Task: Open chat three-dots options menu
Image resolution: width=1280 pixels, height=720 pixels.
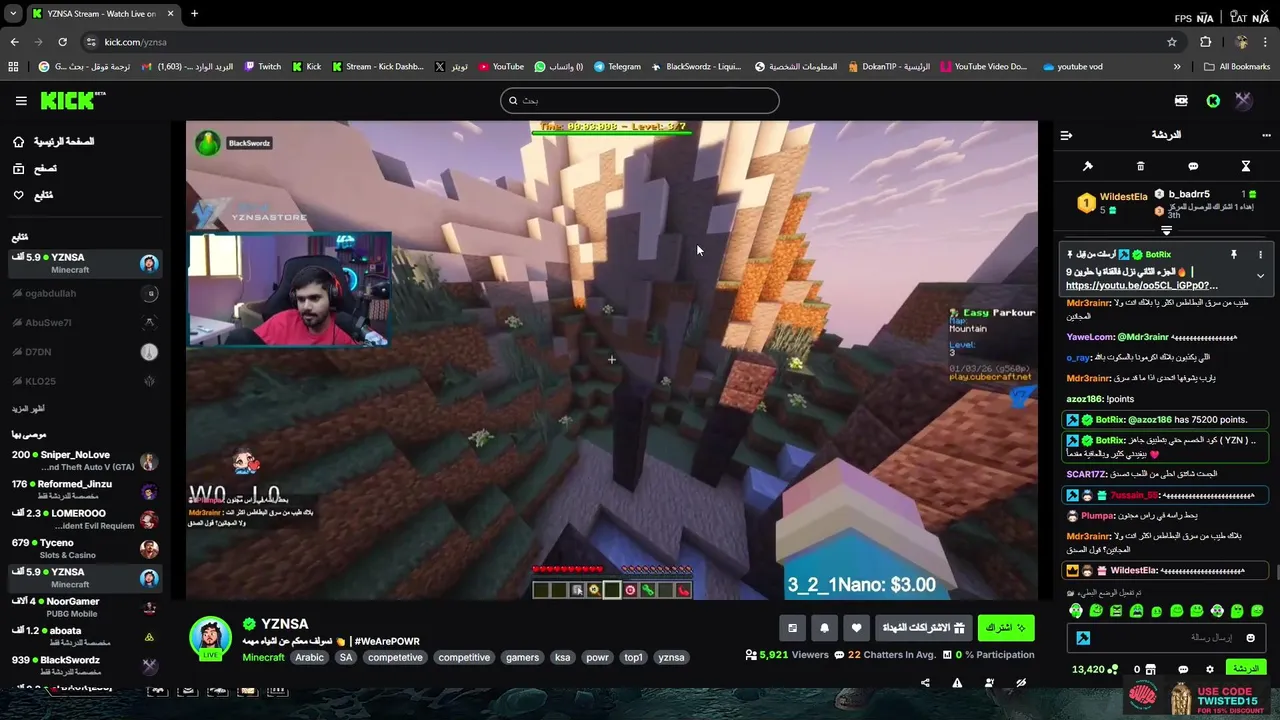Action: 1266,135
